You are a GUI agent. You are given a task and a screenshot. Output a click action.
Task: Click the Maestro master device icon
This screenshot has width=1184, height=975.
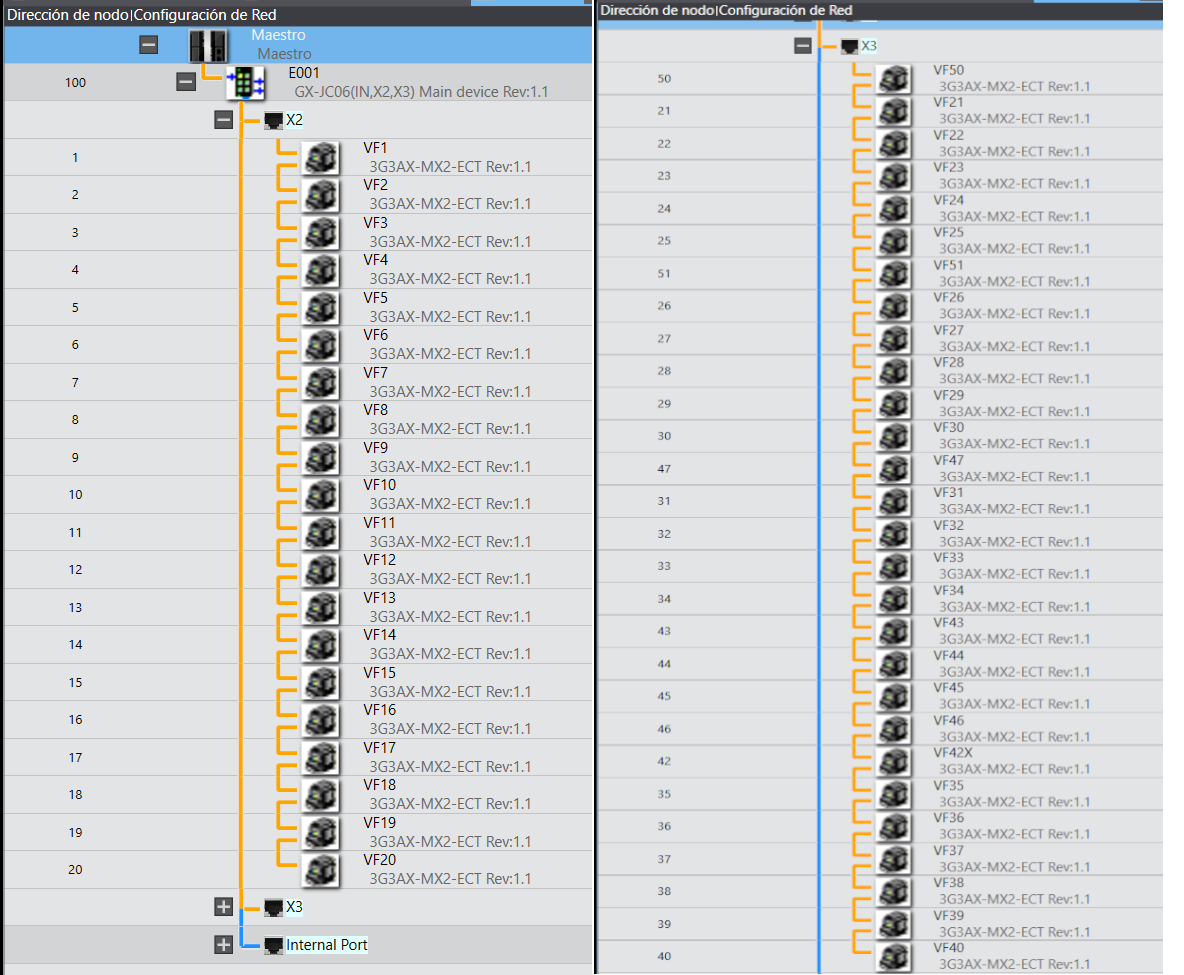click(209, 44)
